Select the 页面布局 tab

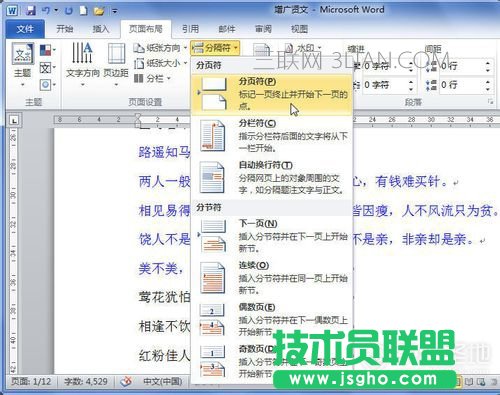click(146, 29)
